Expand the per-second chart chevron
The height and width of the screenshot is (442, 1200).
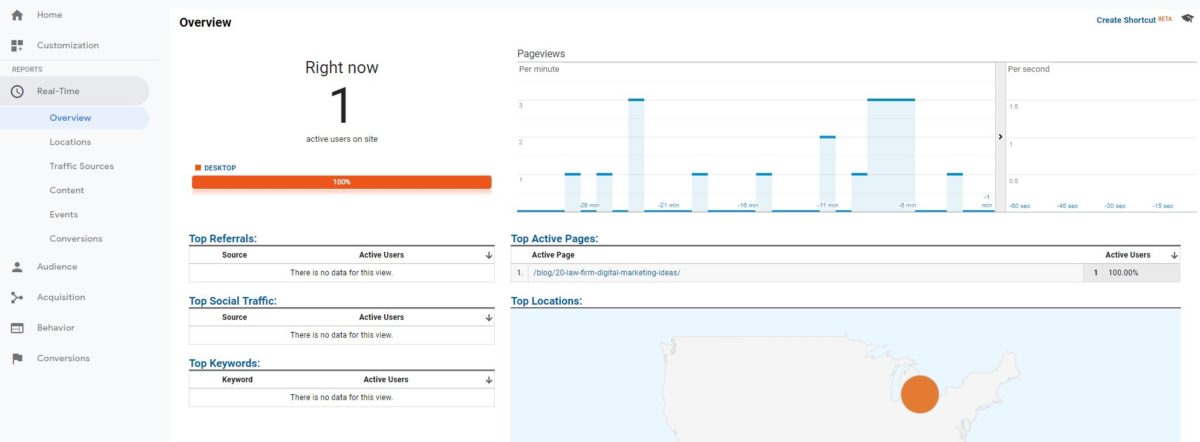1000,136
